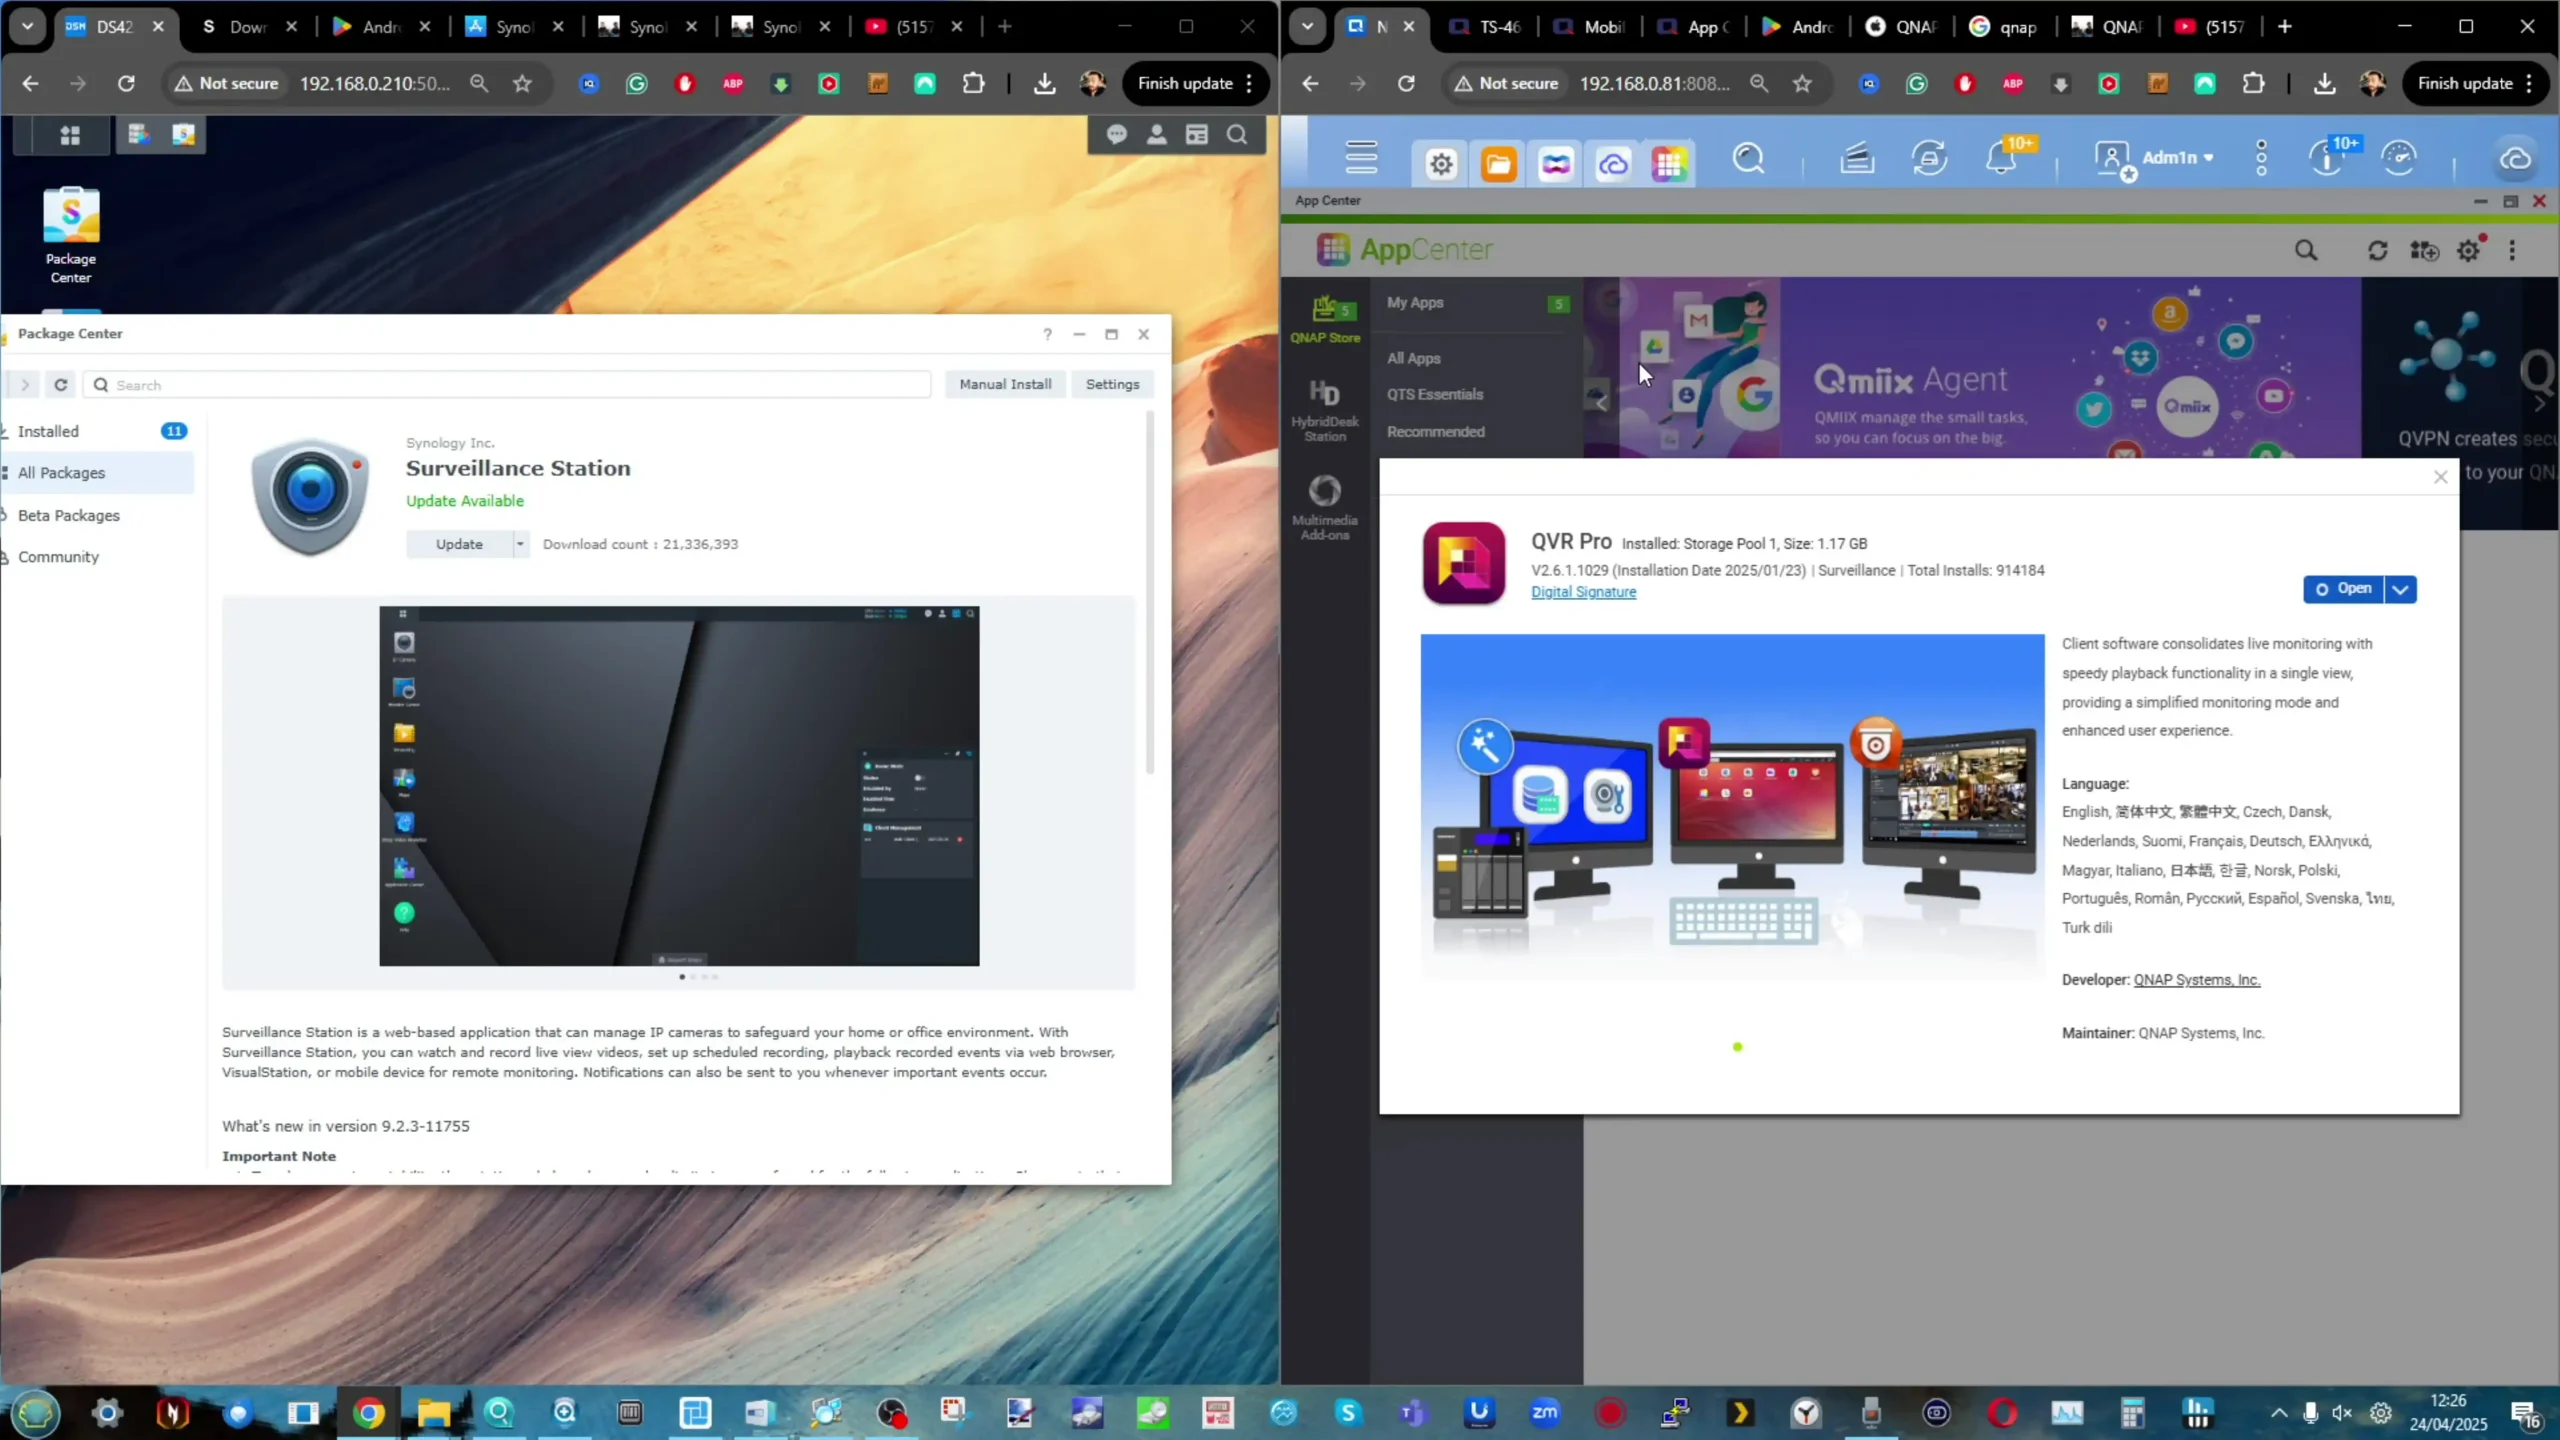Open Zoom from the taskbar

point(1545,1413)
